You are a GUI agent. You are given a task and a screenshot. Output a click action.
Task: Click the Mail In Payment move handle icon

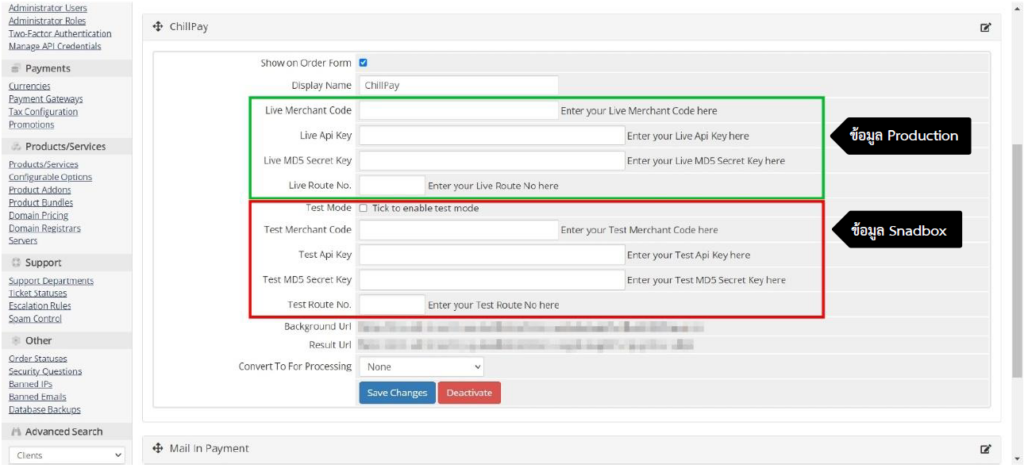coord(157,448)
